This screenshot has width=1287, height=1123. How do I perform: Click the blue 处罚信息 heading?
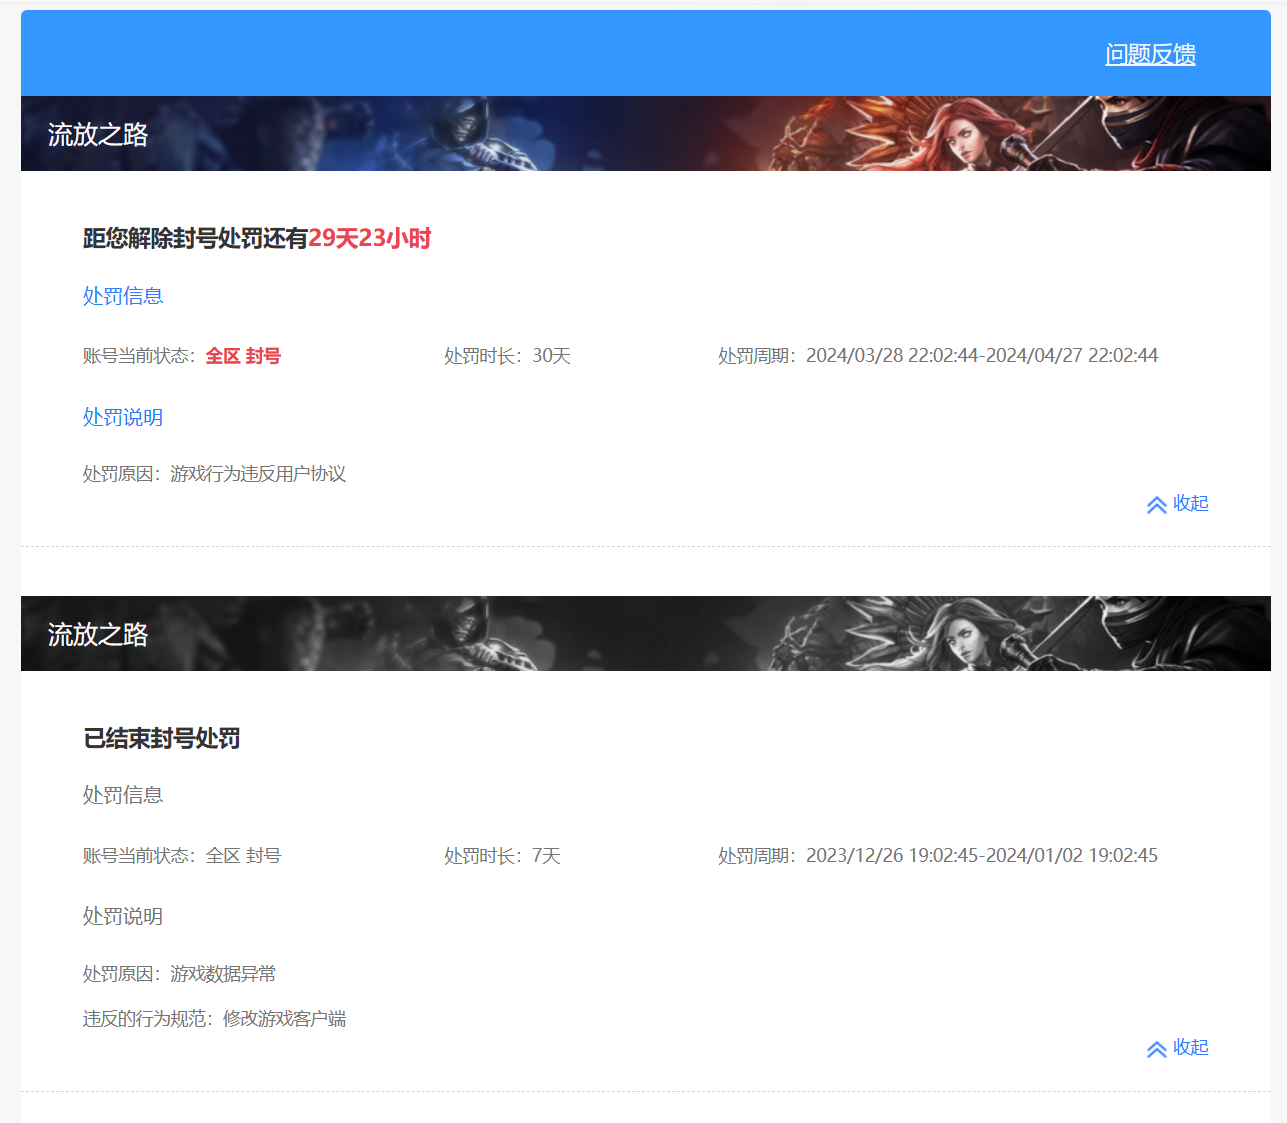(x=123, y=296)
